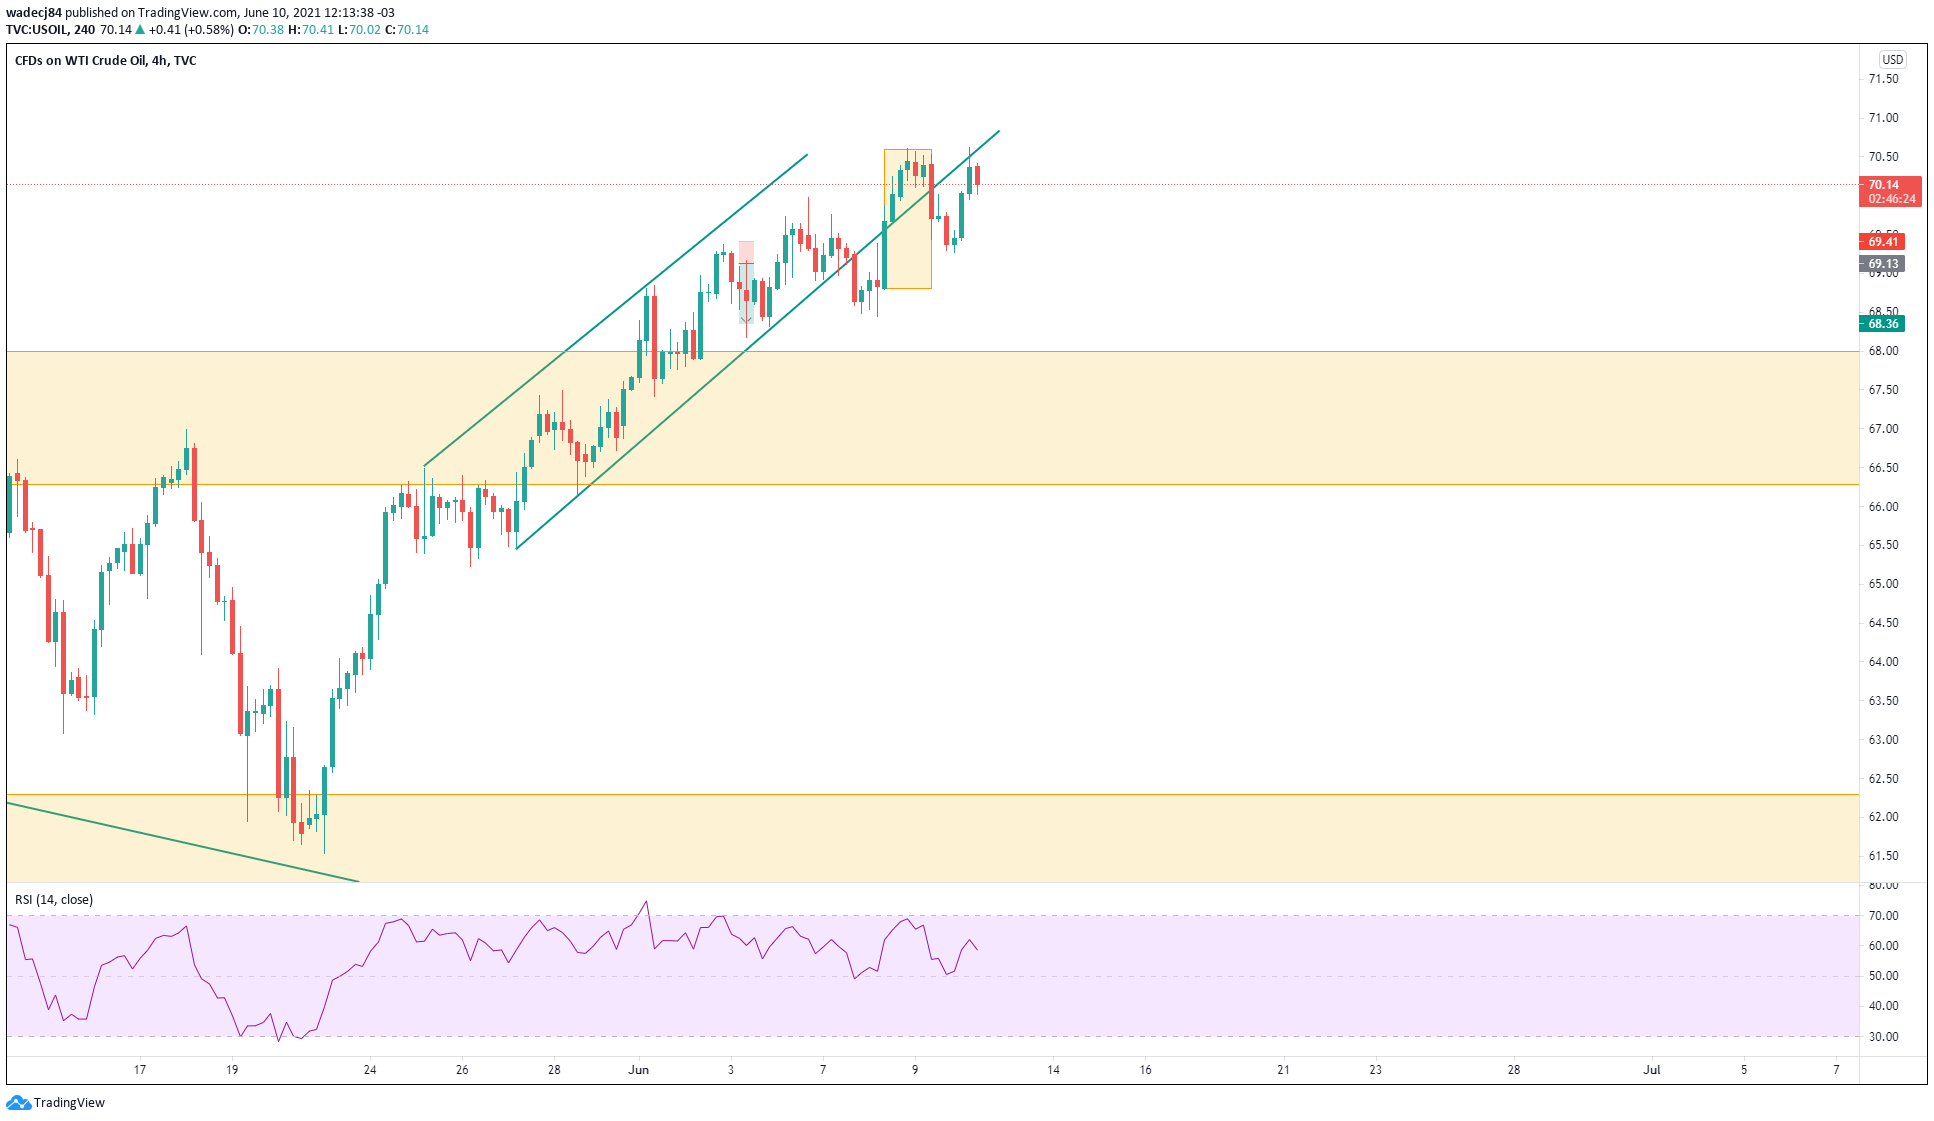Viewport: 1934px width, 1121px height.
Task: Click the 'Jun' label on time axis
Action: point(638,1070)
